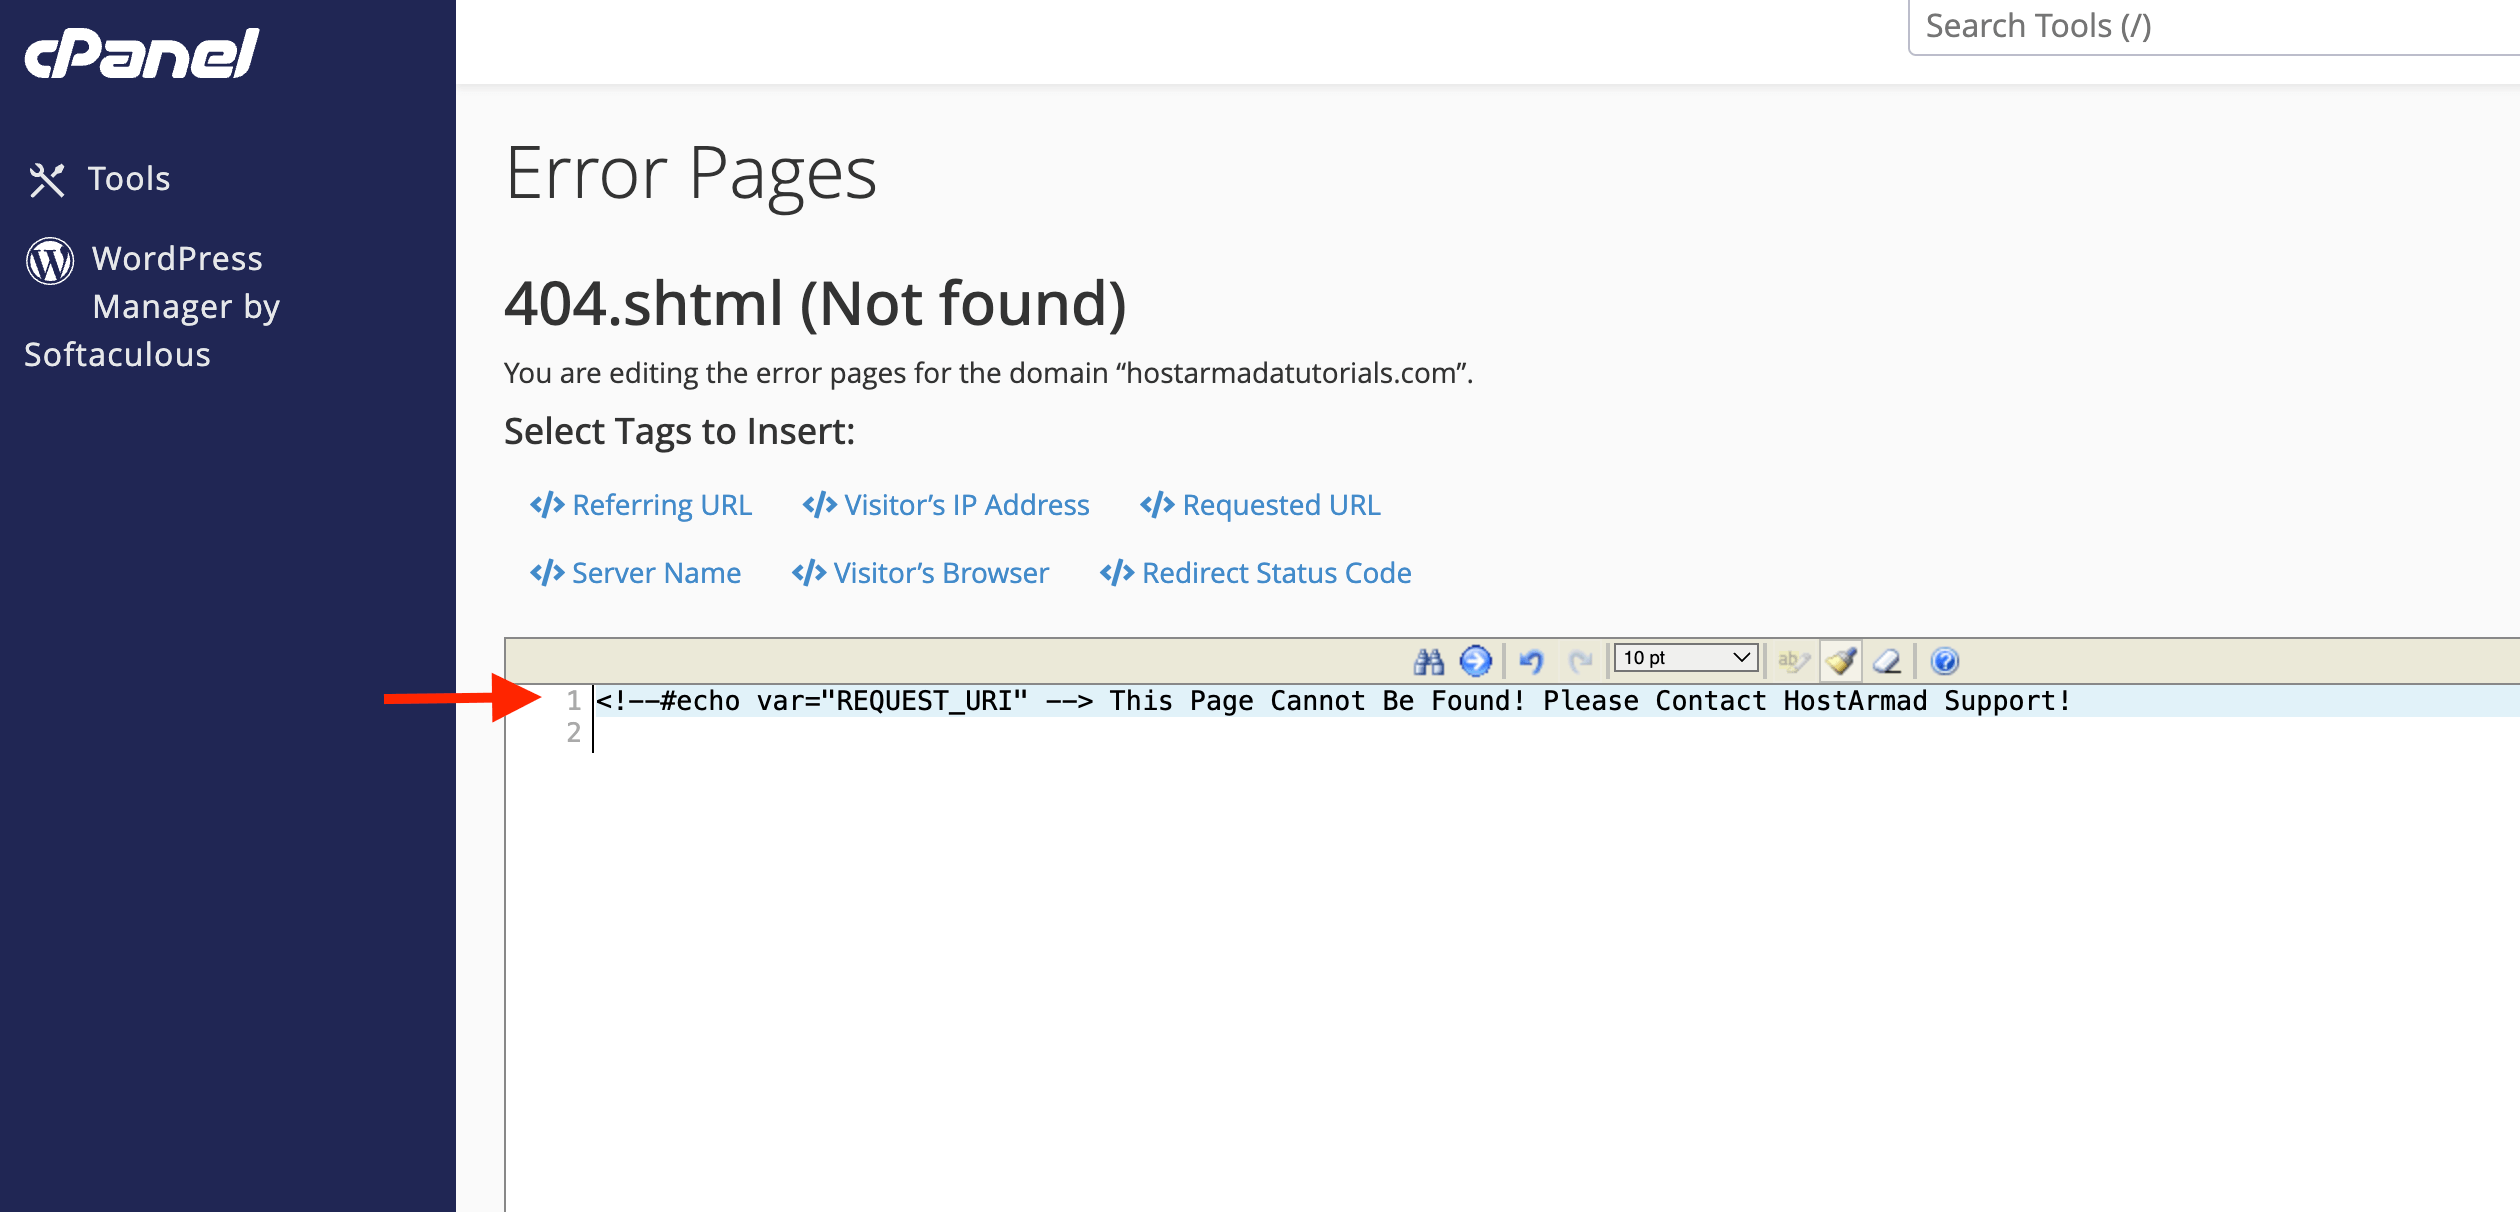The width and height of the screenshot is (2520, 1212).
Task: Undo the last edit in editor
Action: (x=1531, y=661)
